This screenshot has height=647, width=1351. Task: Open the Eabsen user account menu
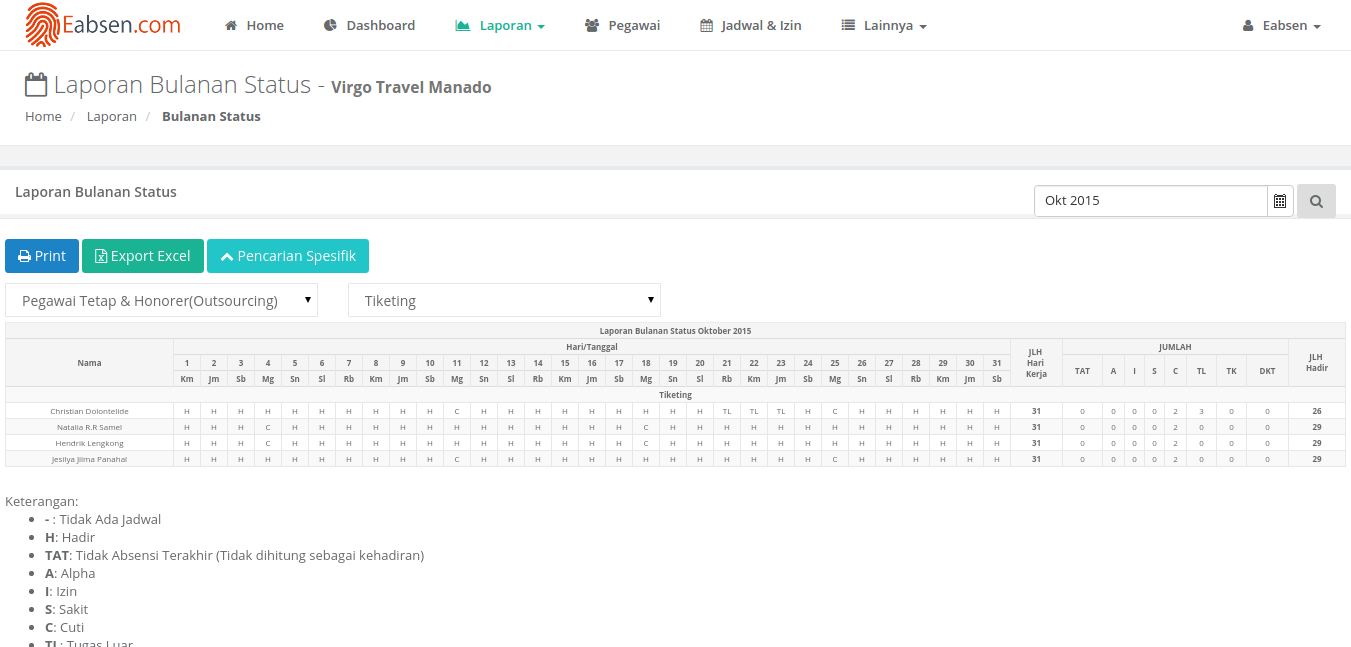click(x=1282, y=26)
